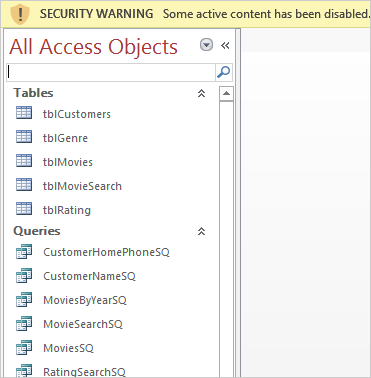The image size is (371, 378).
Task: Click the tblRating table icon
Action: (24, 209)
